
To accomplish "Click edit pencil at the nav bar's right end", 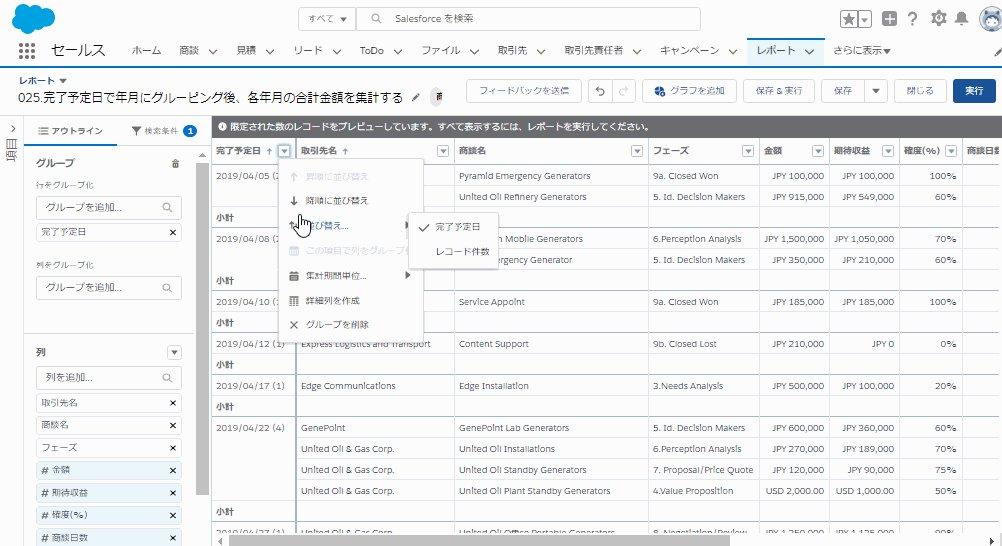I will point(998,51).
